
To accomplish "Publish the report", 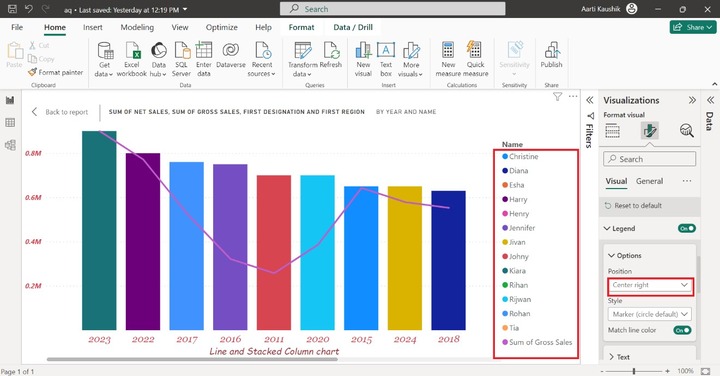I will coord(551,55).
